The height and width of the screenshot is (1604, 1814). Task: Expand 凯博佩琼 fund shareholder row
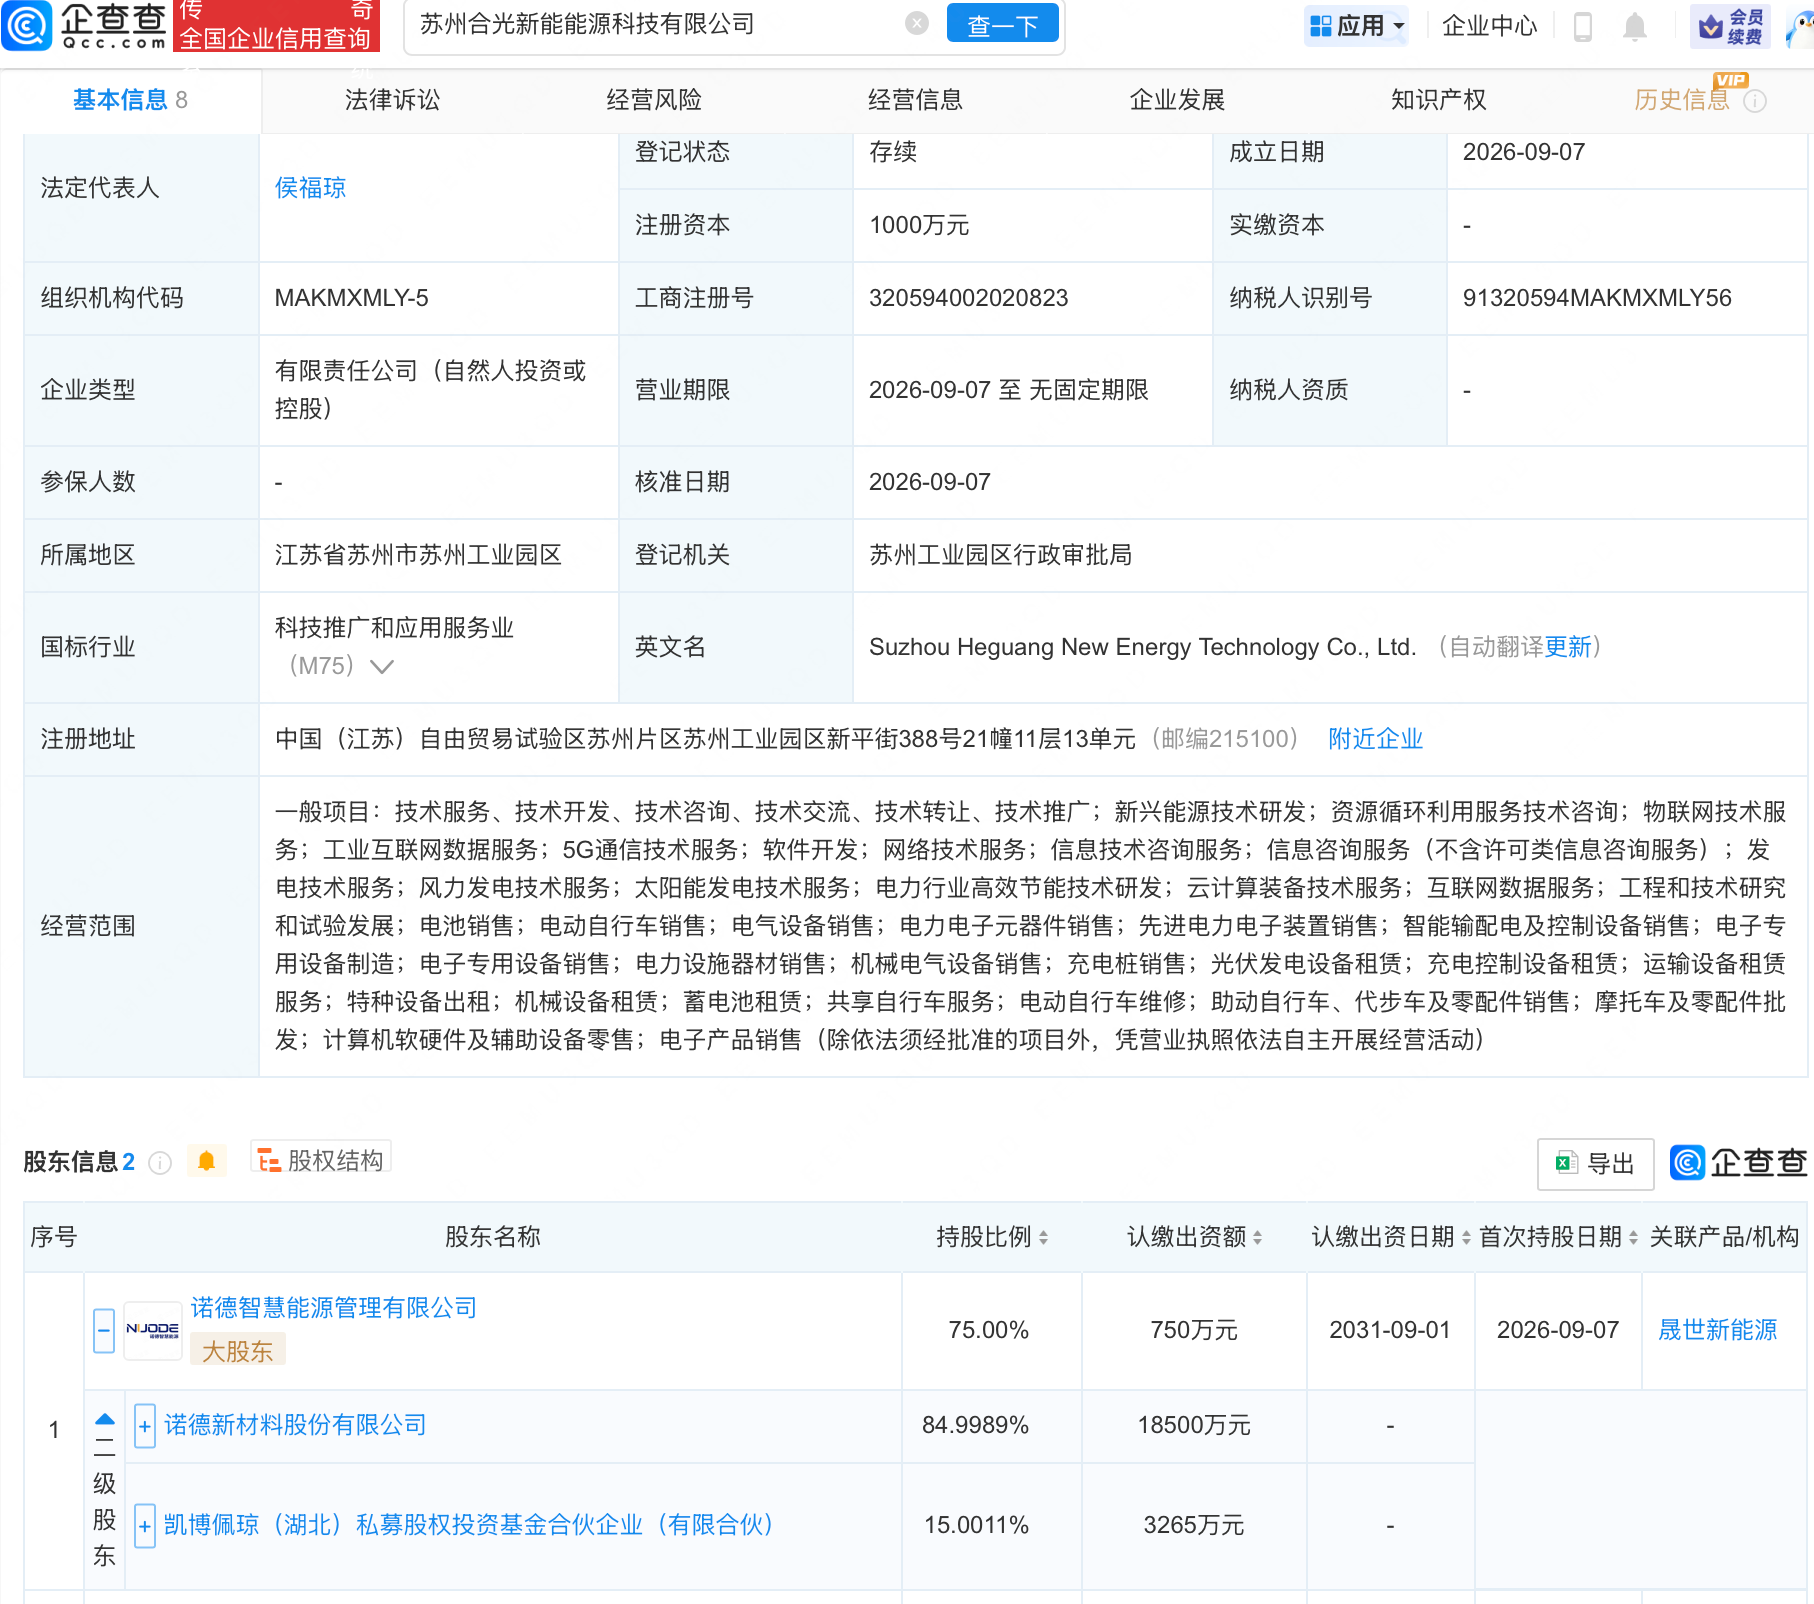coord(145,1526)
